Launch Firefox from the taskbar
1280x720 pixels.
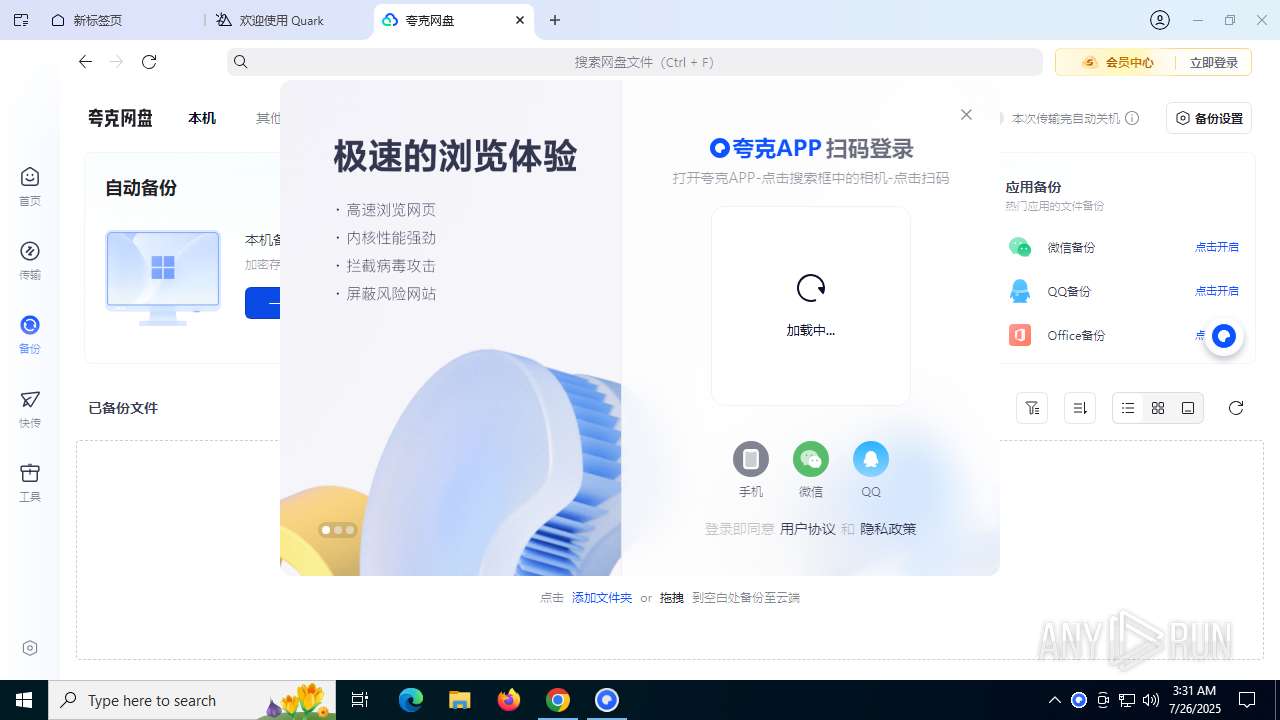509,700
